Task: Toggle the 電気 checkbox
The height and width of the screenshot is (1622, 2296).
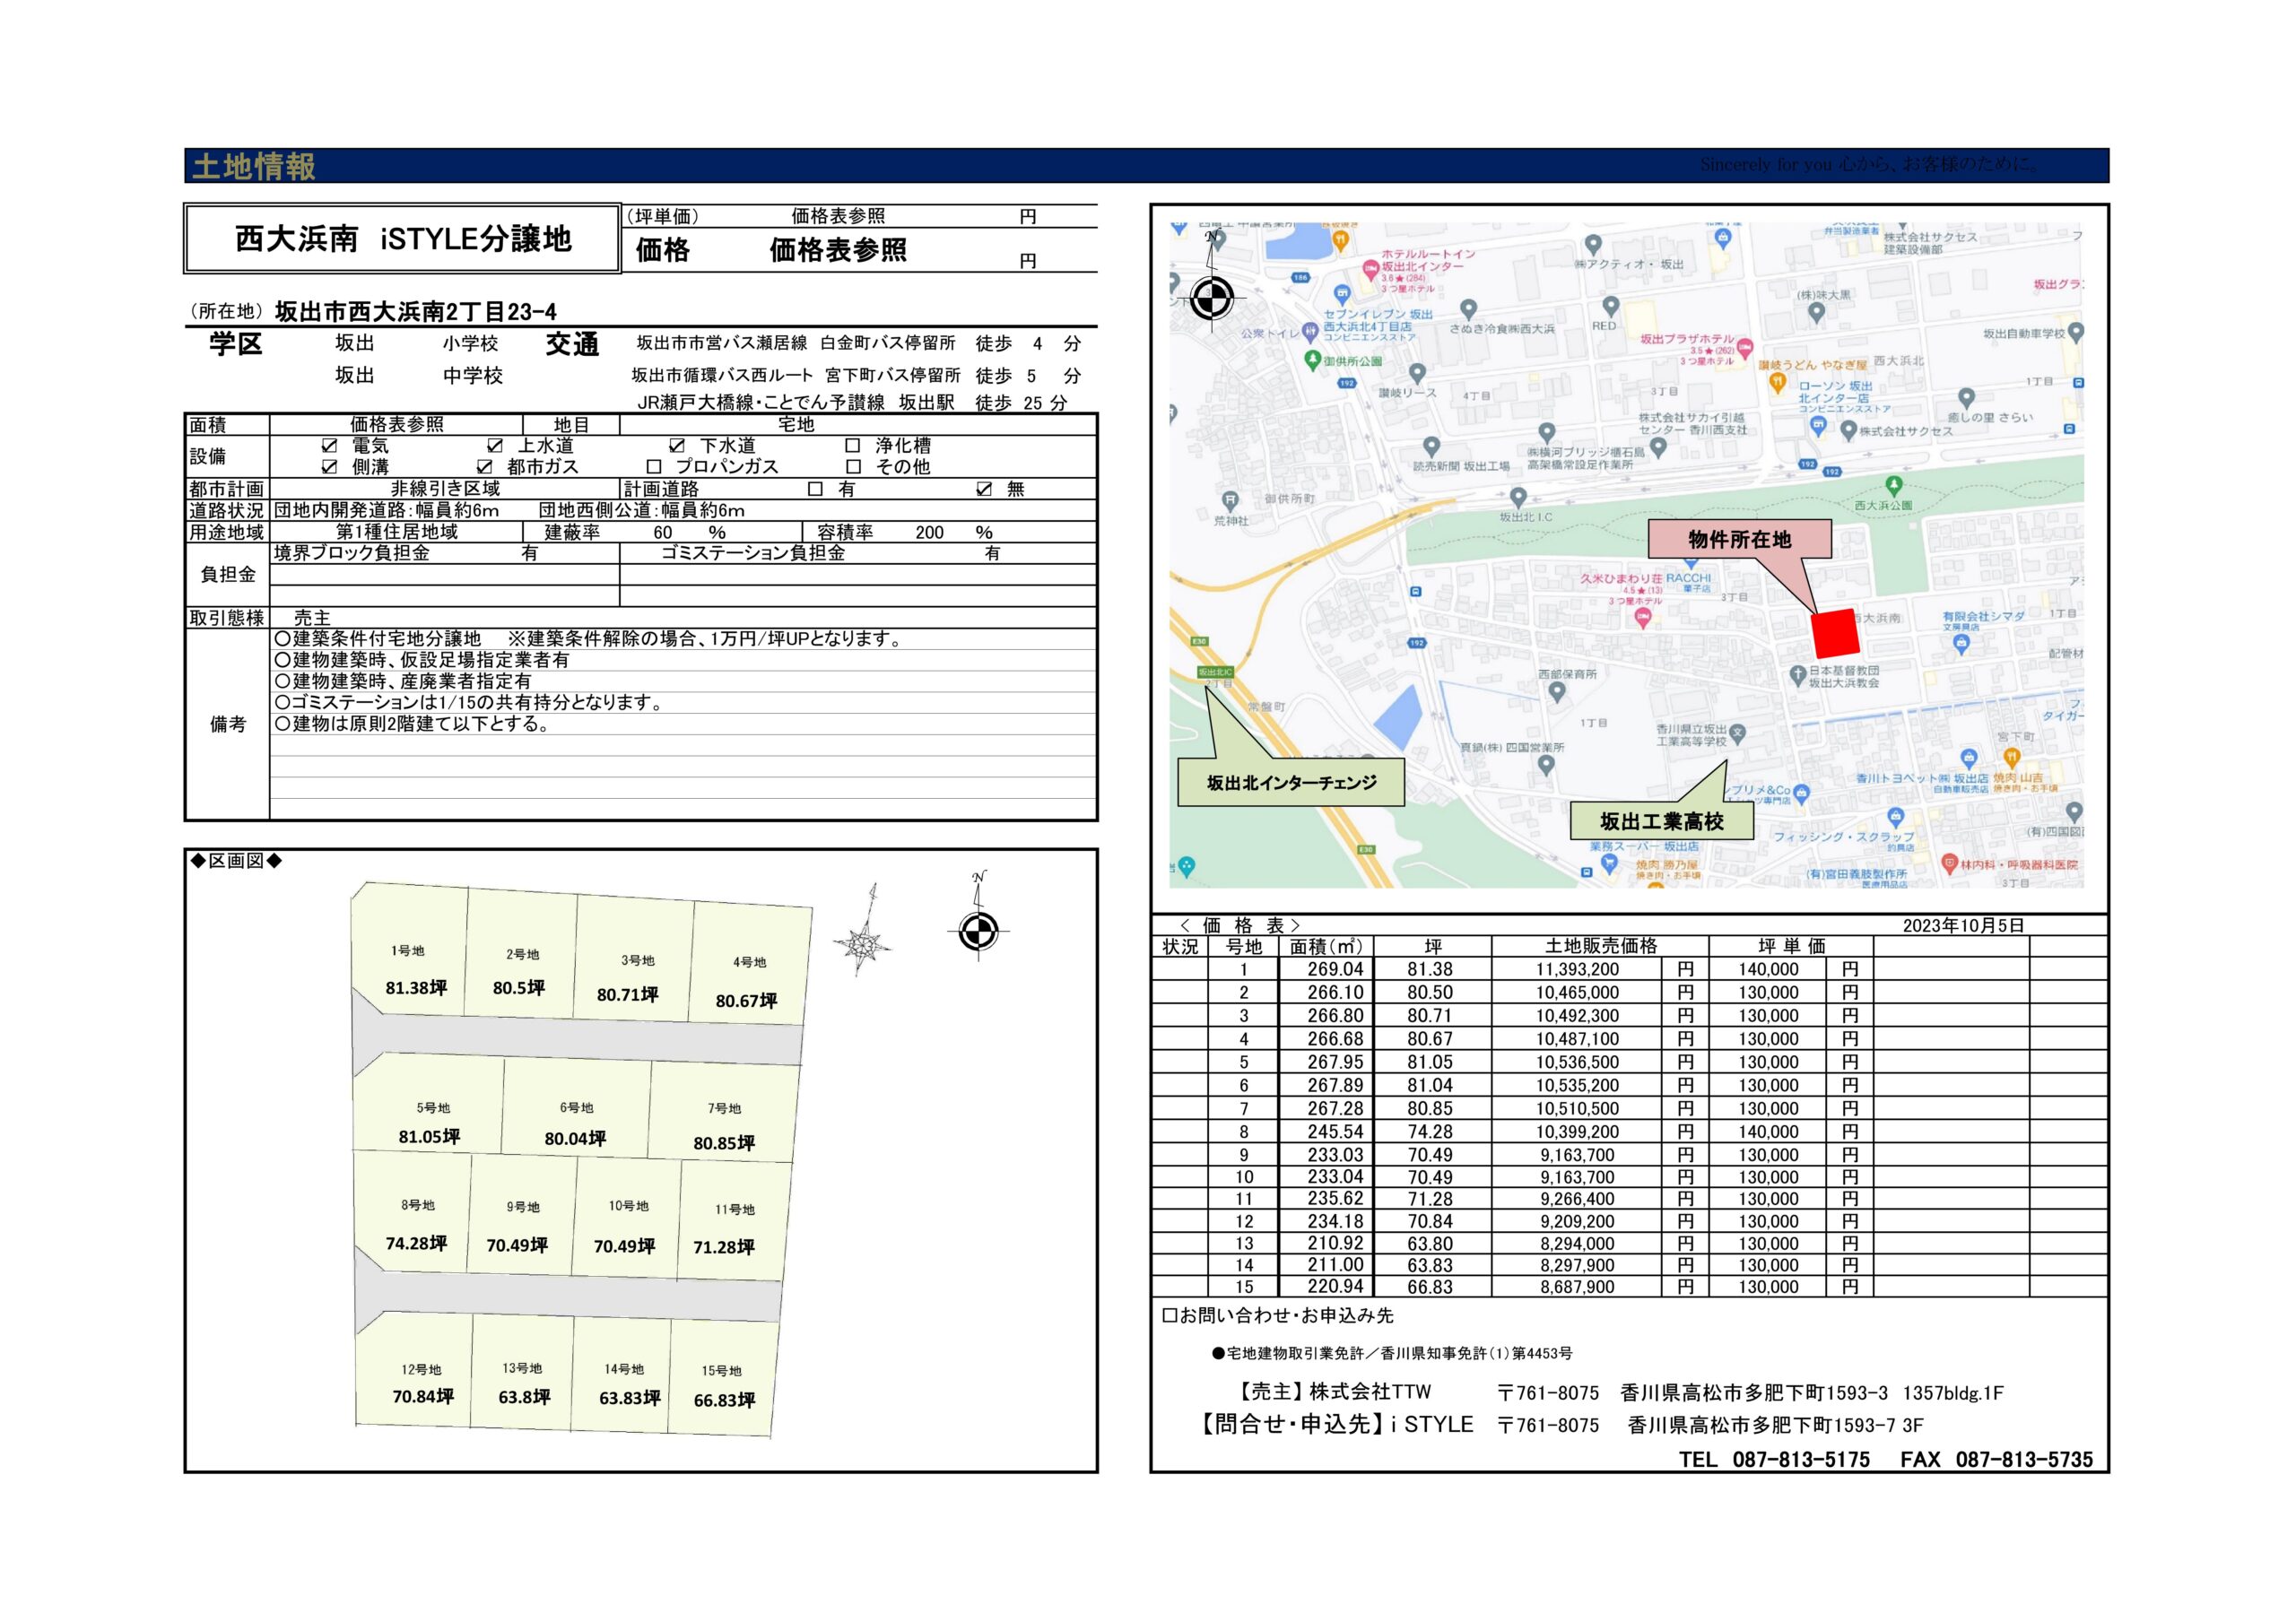Action: click(x=329, y=446)
